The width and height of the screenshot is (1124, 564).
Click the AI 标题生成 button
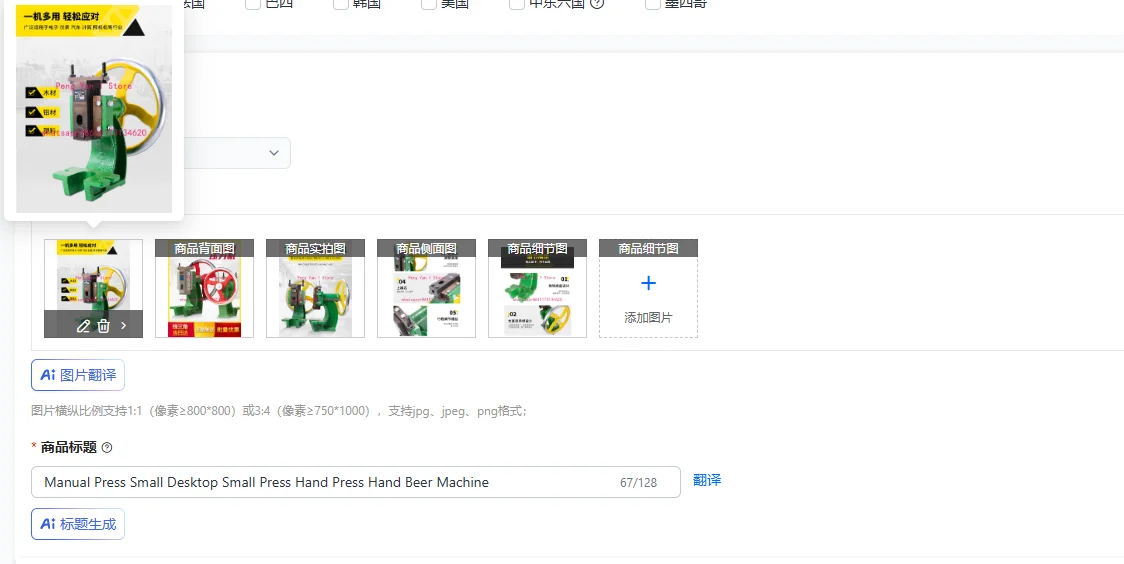[78, 524]
